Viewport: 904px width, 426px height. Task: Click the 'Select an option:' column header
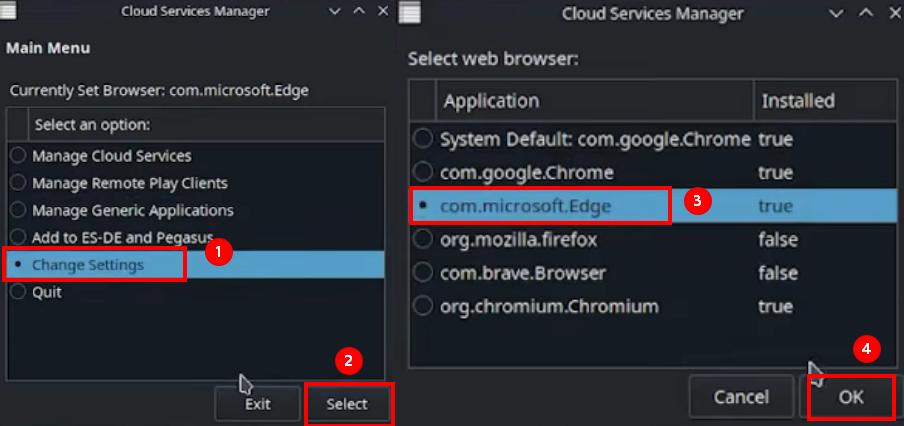pyautogui.click(x=206, y=125)
